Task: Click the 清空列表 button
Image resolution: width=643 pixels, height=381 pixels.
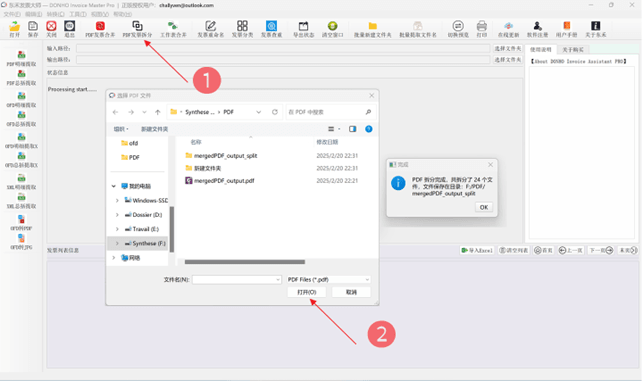Action: coord(513,250)
